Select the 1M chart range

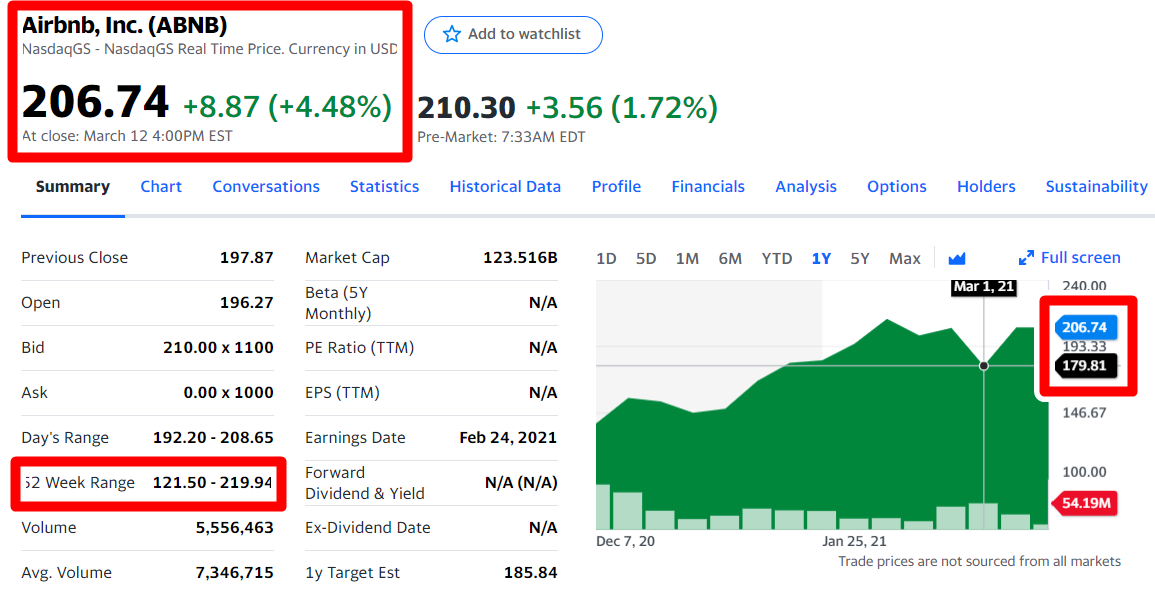(687, 258)
